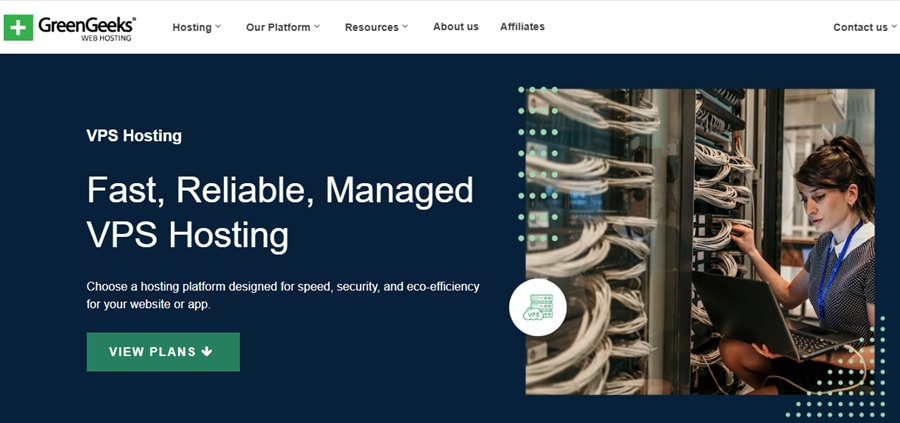This screenshot has height=423, width=900.
Task: Click the GreenGeeks Web Hosting wordmark
Action: (87, 29)
